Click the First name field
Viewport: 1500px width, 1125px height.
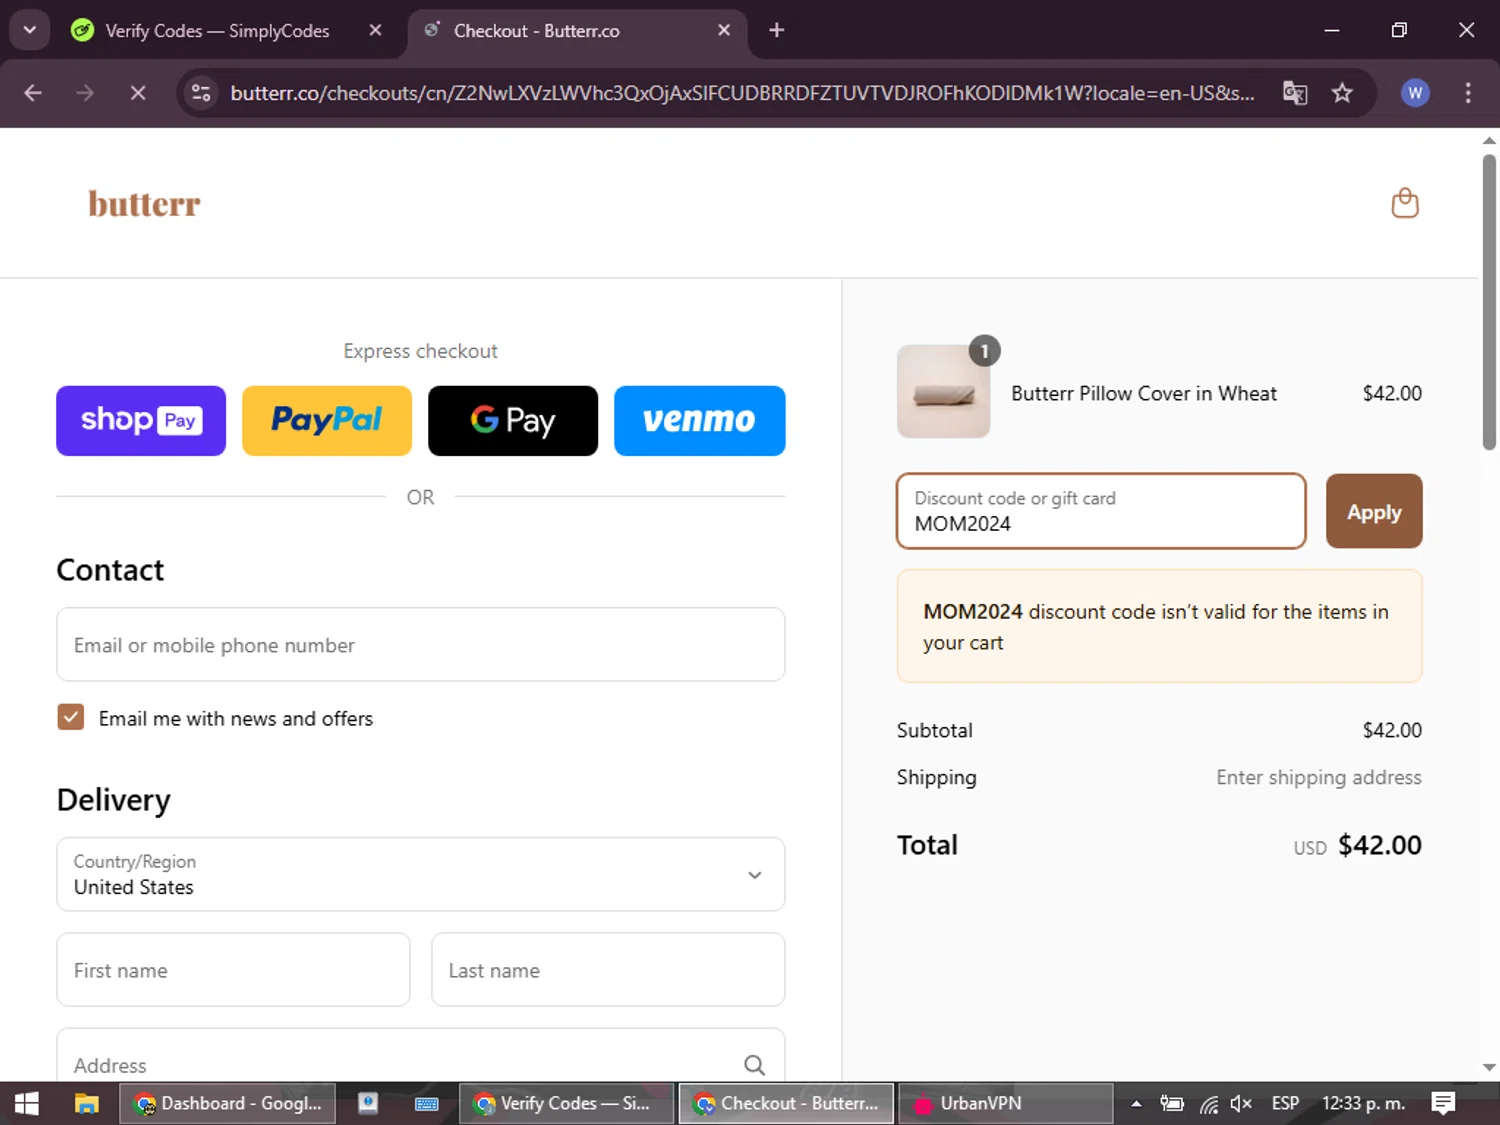coord(233,970)
